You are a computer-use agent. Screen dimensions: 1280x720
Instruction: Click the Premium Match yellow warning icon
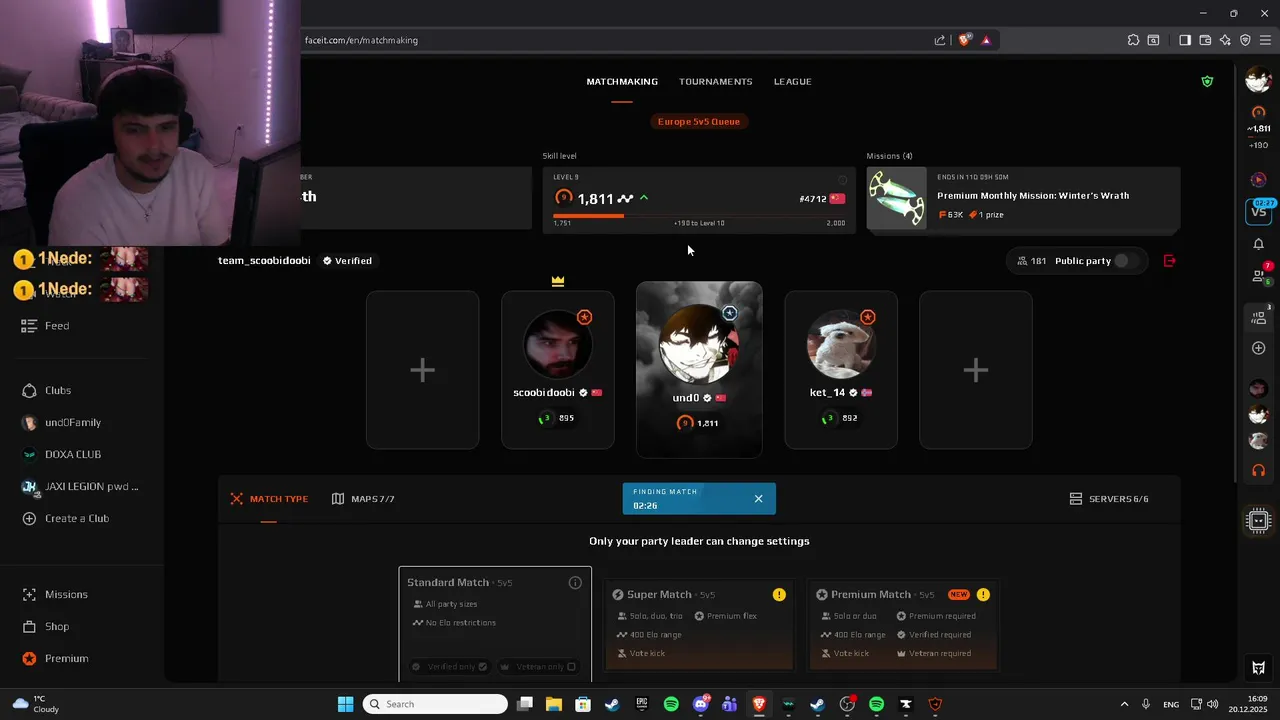pos(983,595)
